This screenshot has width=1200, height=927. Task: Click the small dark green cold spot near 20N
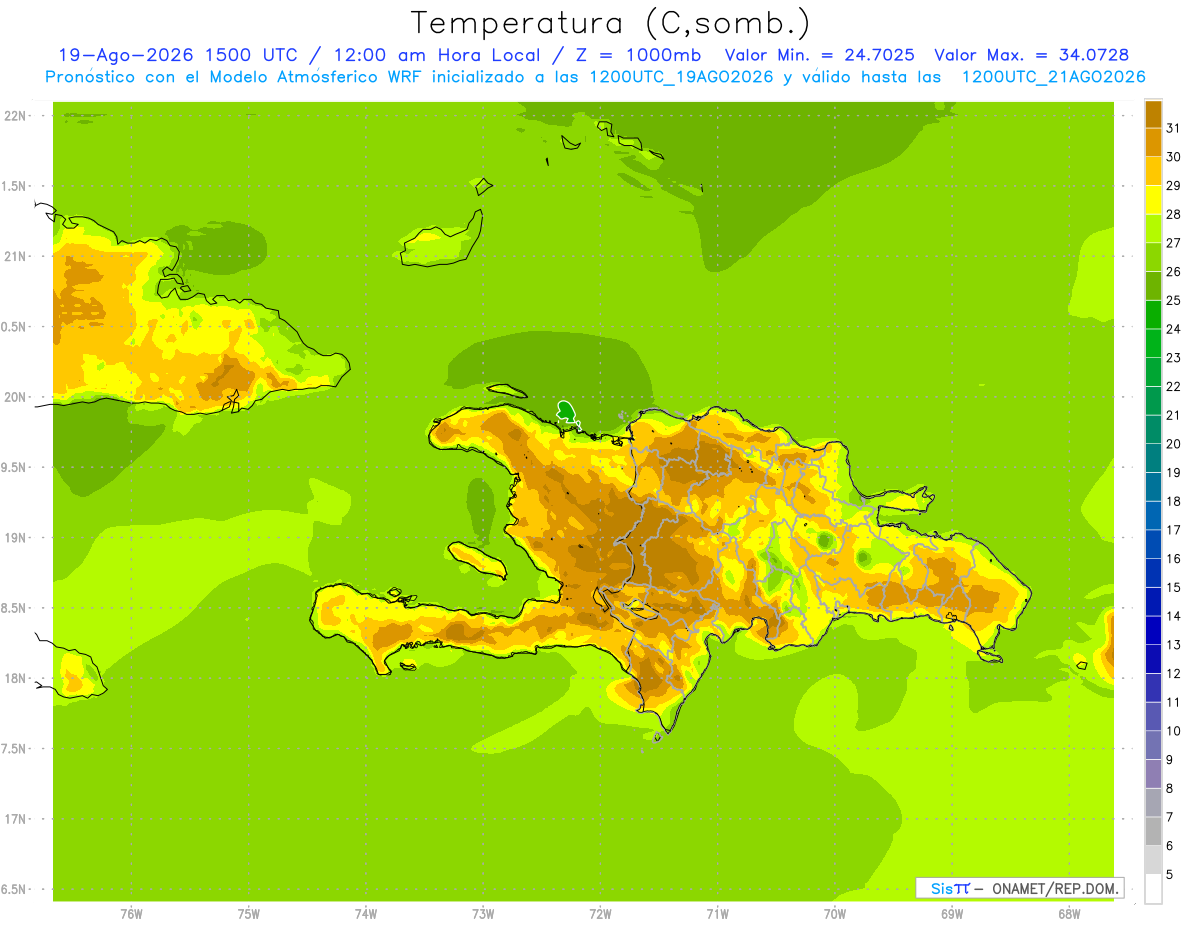(566, 410)
